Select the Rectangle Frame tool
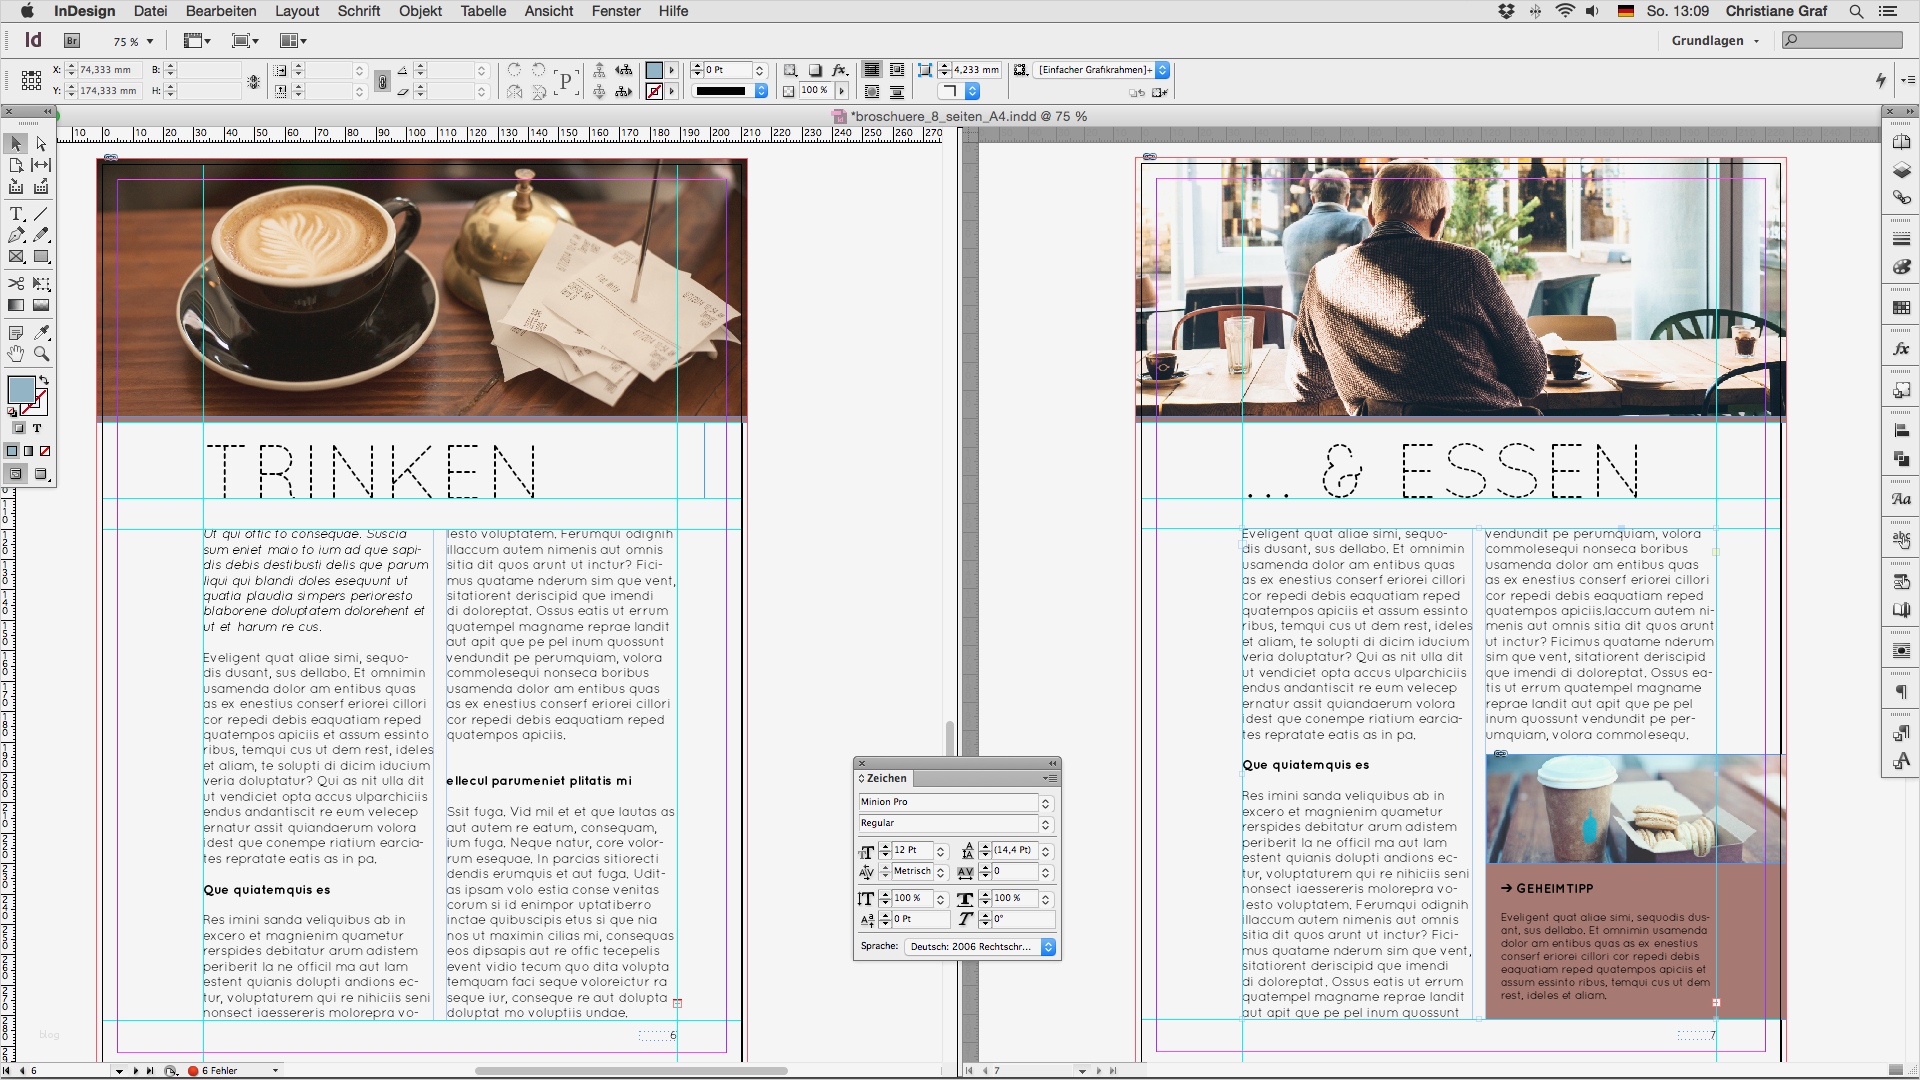Viewport: 1920px width, 1080px height. pyautogui.click(x=16, y=257)
